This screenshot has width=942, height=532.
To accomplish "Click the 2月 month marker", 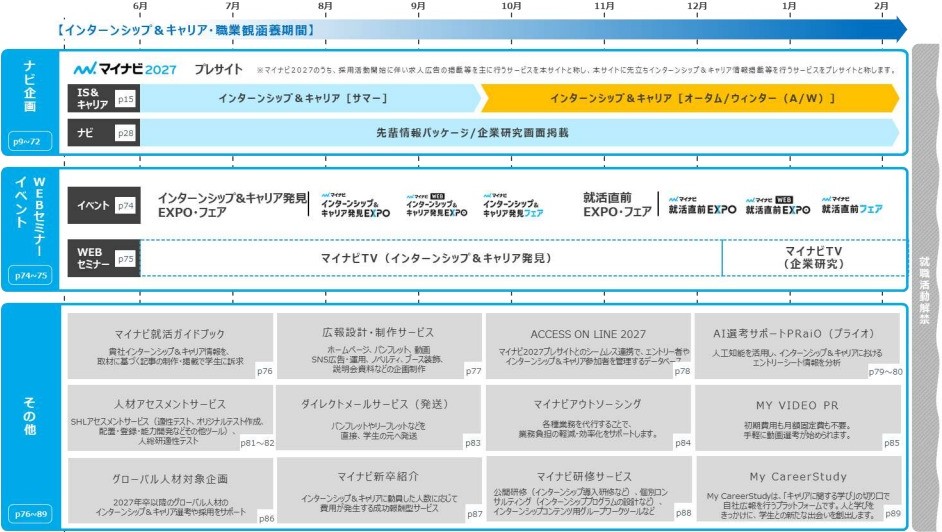I will [881, 6].
